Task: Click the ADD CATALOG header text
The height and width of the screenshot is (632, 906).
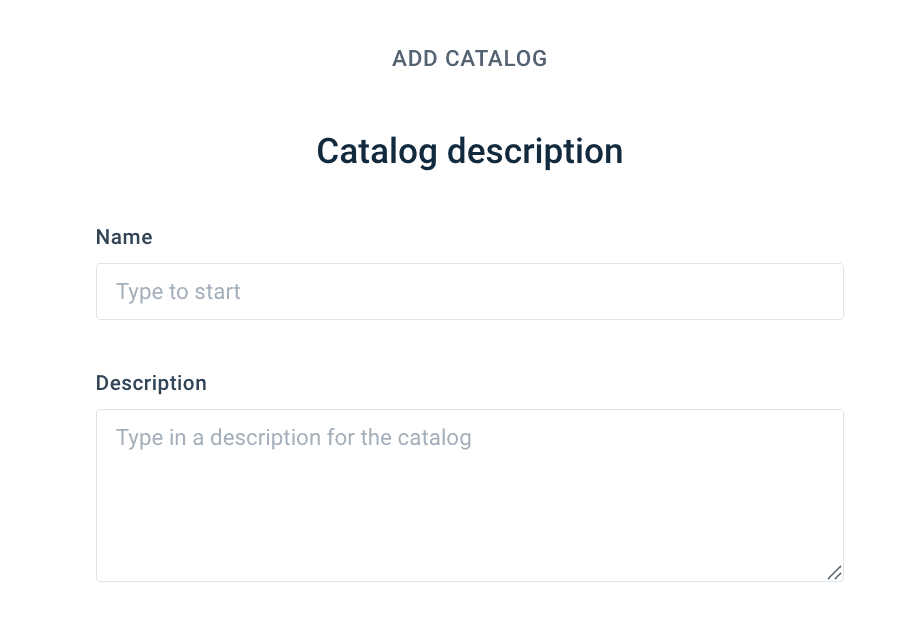Action: (x=469, y=59)
